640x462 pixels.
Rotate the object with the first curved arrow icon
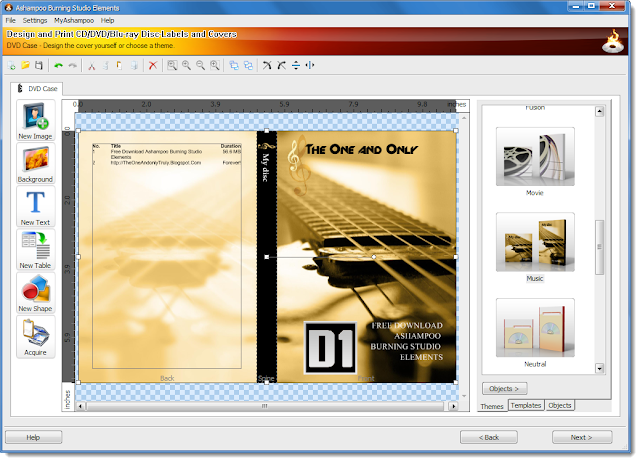[x=267, y=65]
